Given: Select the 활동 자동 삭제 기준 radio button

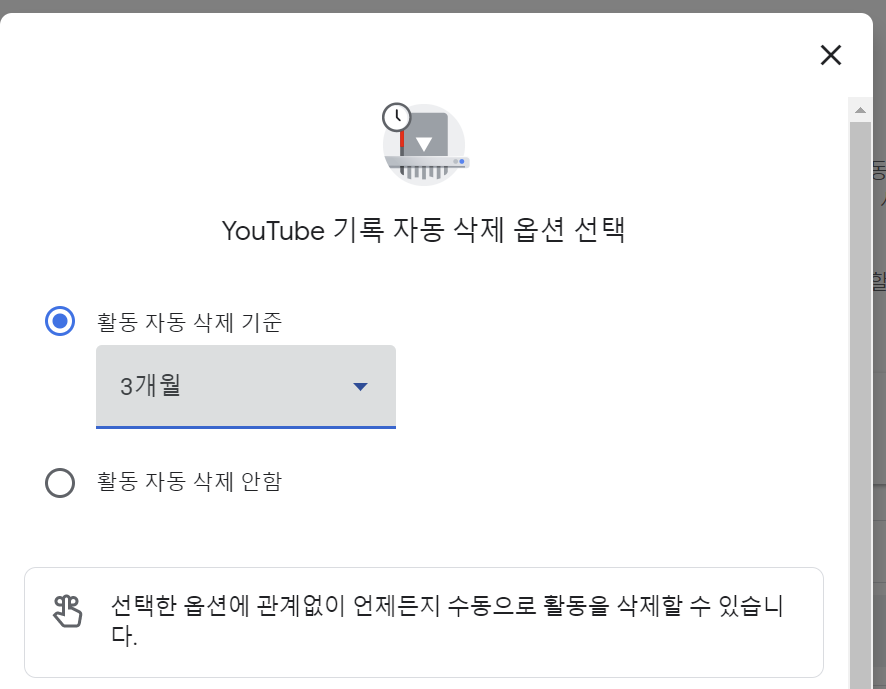Looking at the screenshot, I should [60, 321].
